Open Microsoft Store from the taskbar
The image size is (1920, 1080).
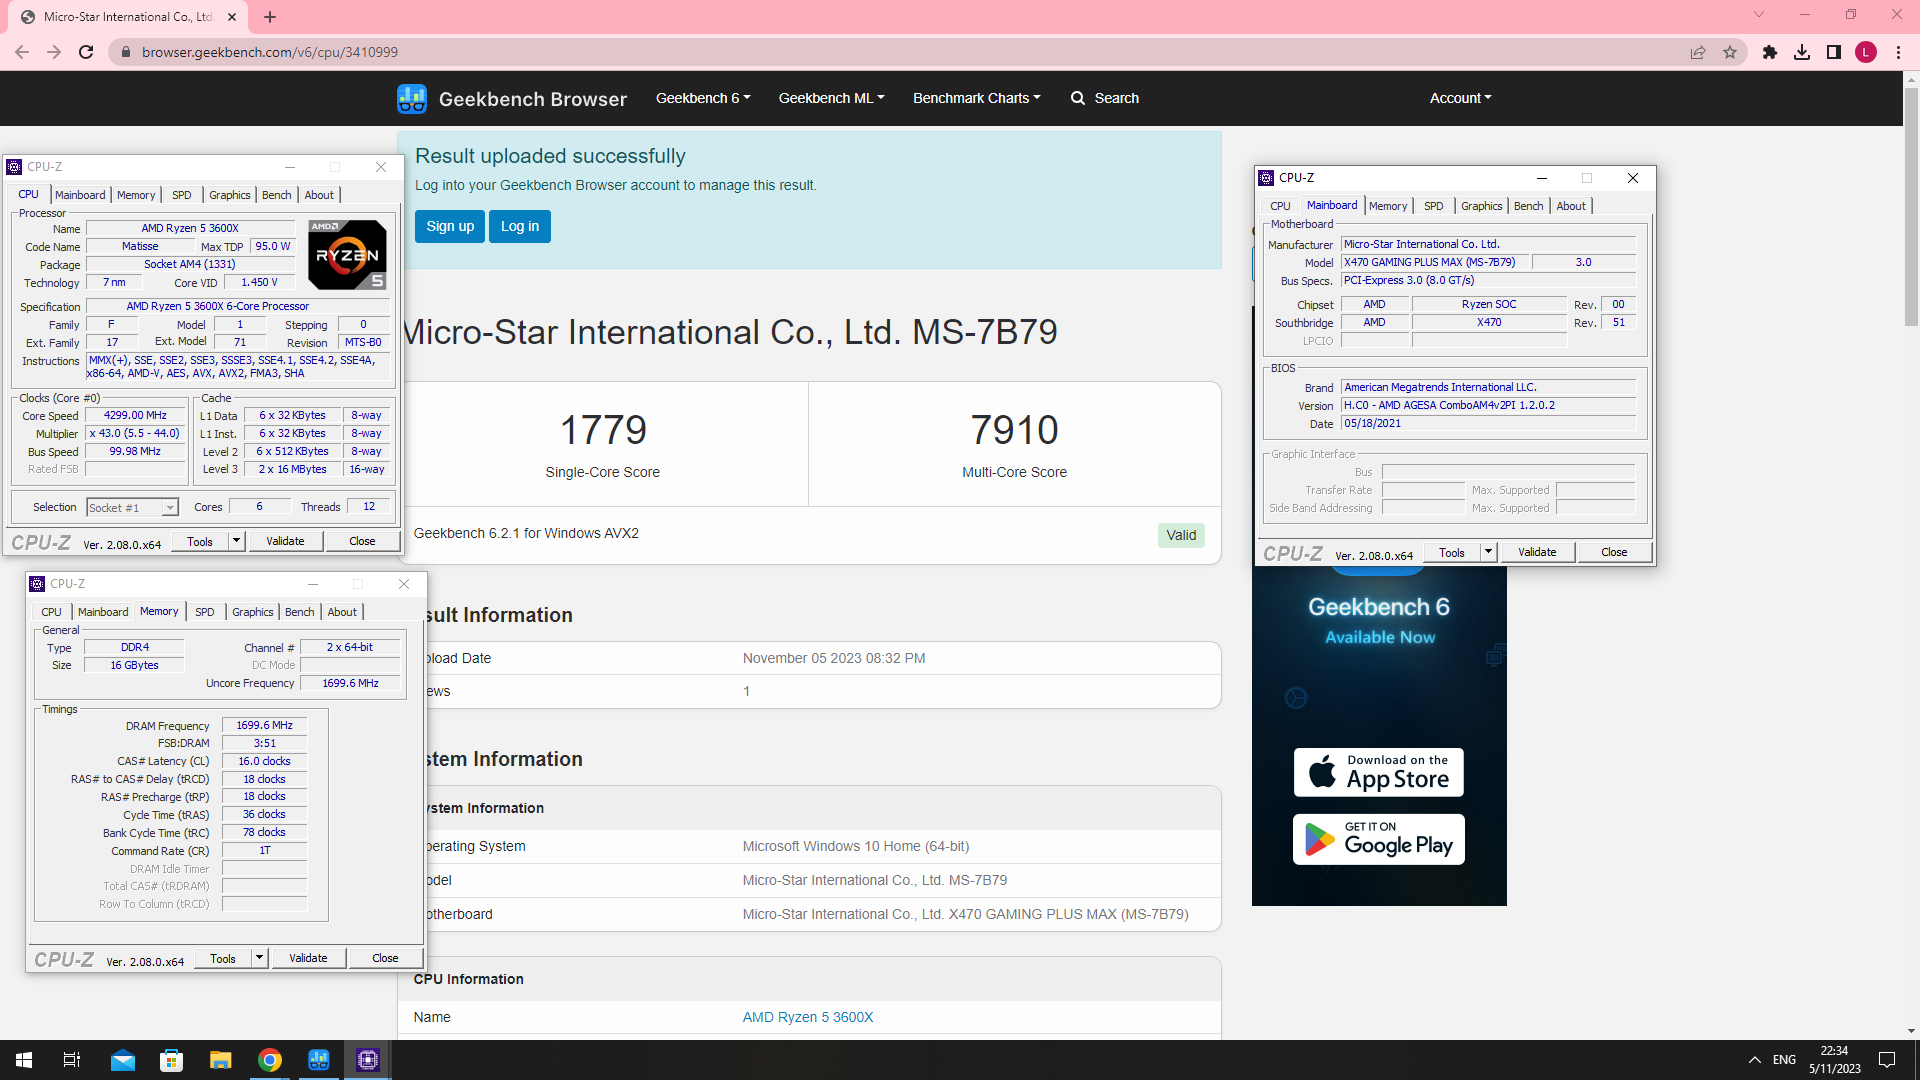[x=172, y=1060]
